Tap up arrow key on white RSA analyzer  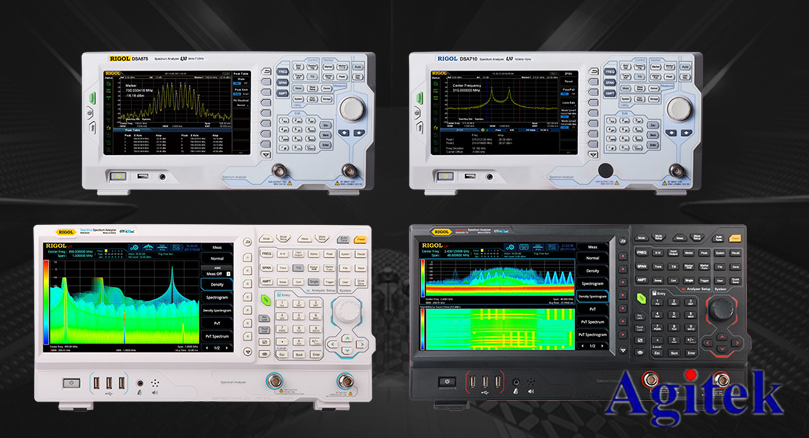(x=347, y=337)
